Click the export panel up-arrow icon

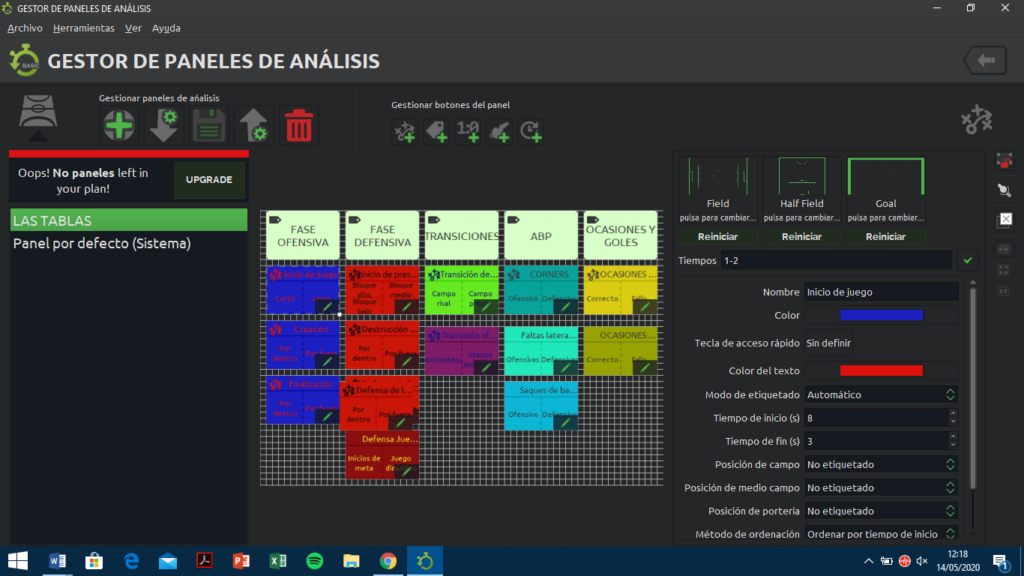pyautogui.click(x=253, y=127)
